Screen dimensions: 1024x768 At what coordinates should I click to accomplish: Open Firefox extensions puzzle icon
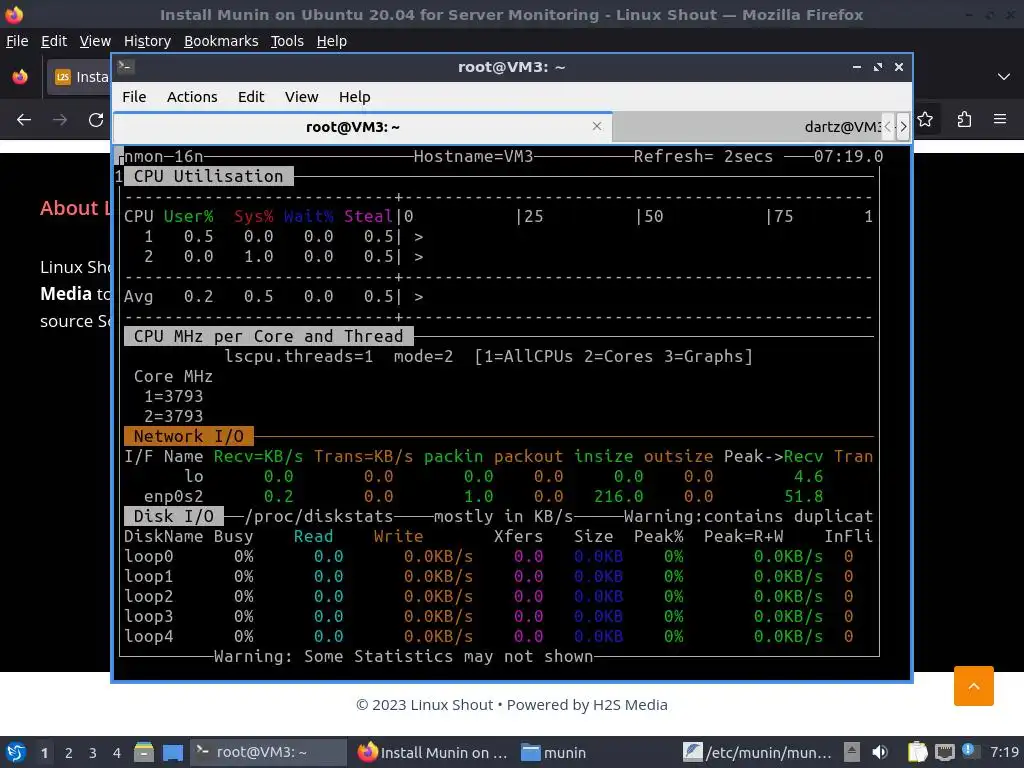[x=964, y=120]
